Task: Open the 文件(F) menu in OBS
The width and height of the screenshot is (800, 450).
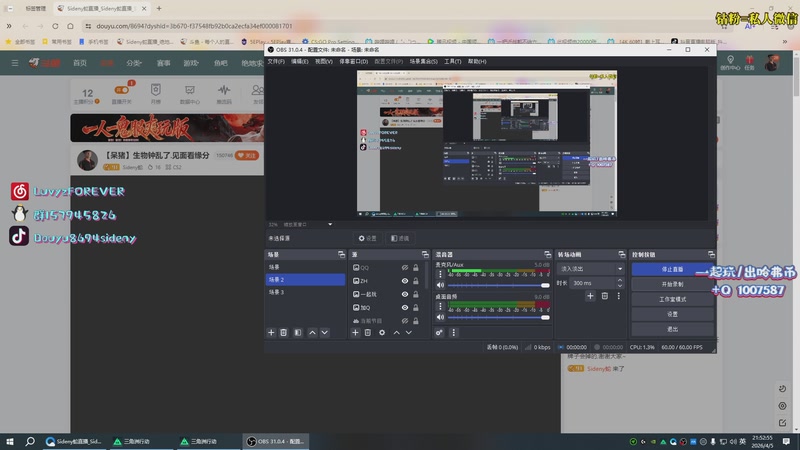Action: pos(276,61)
